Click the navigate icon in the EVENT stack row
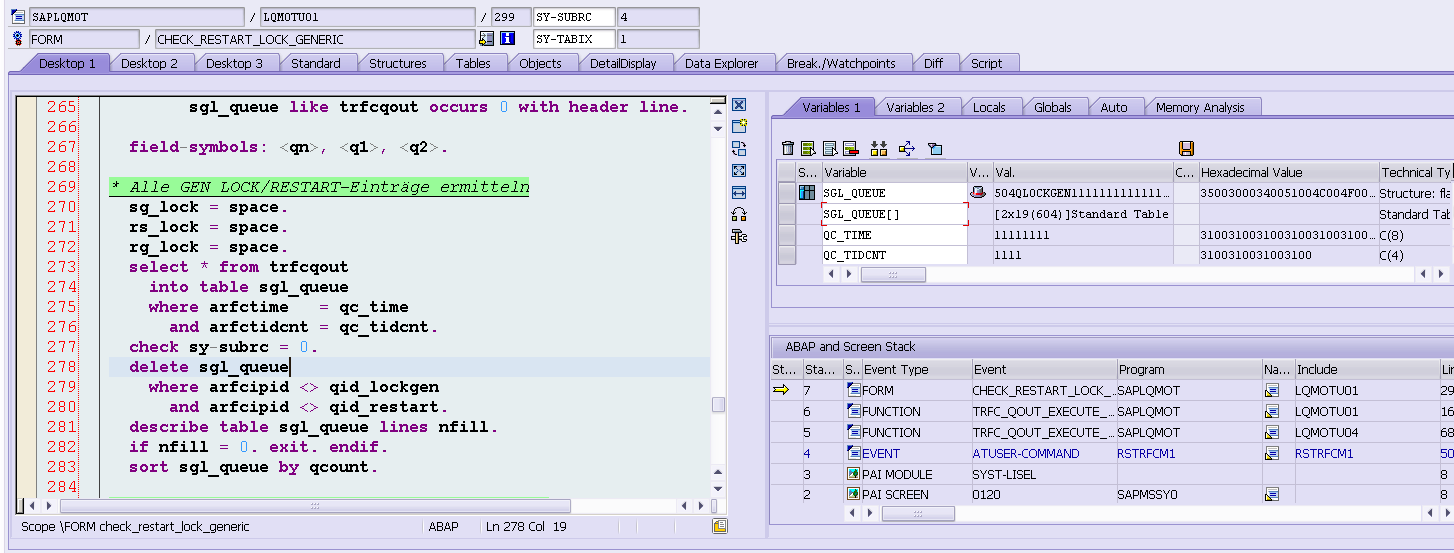This screenshot has width=1454, height=553. [x=1272, y=453]
